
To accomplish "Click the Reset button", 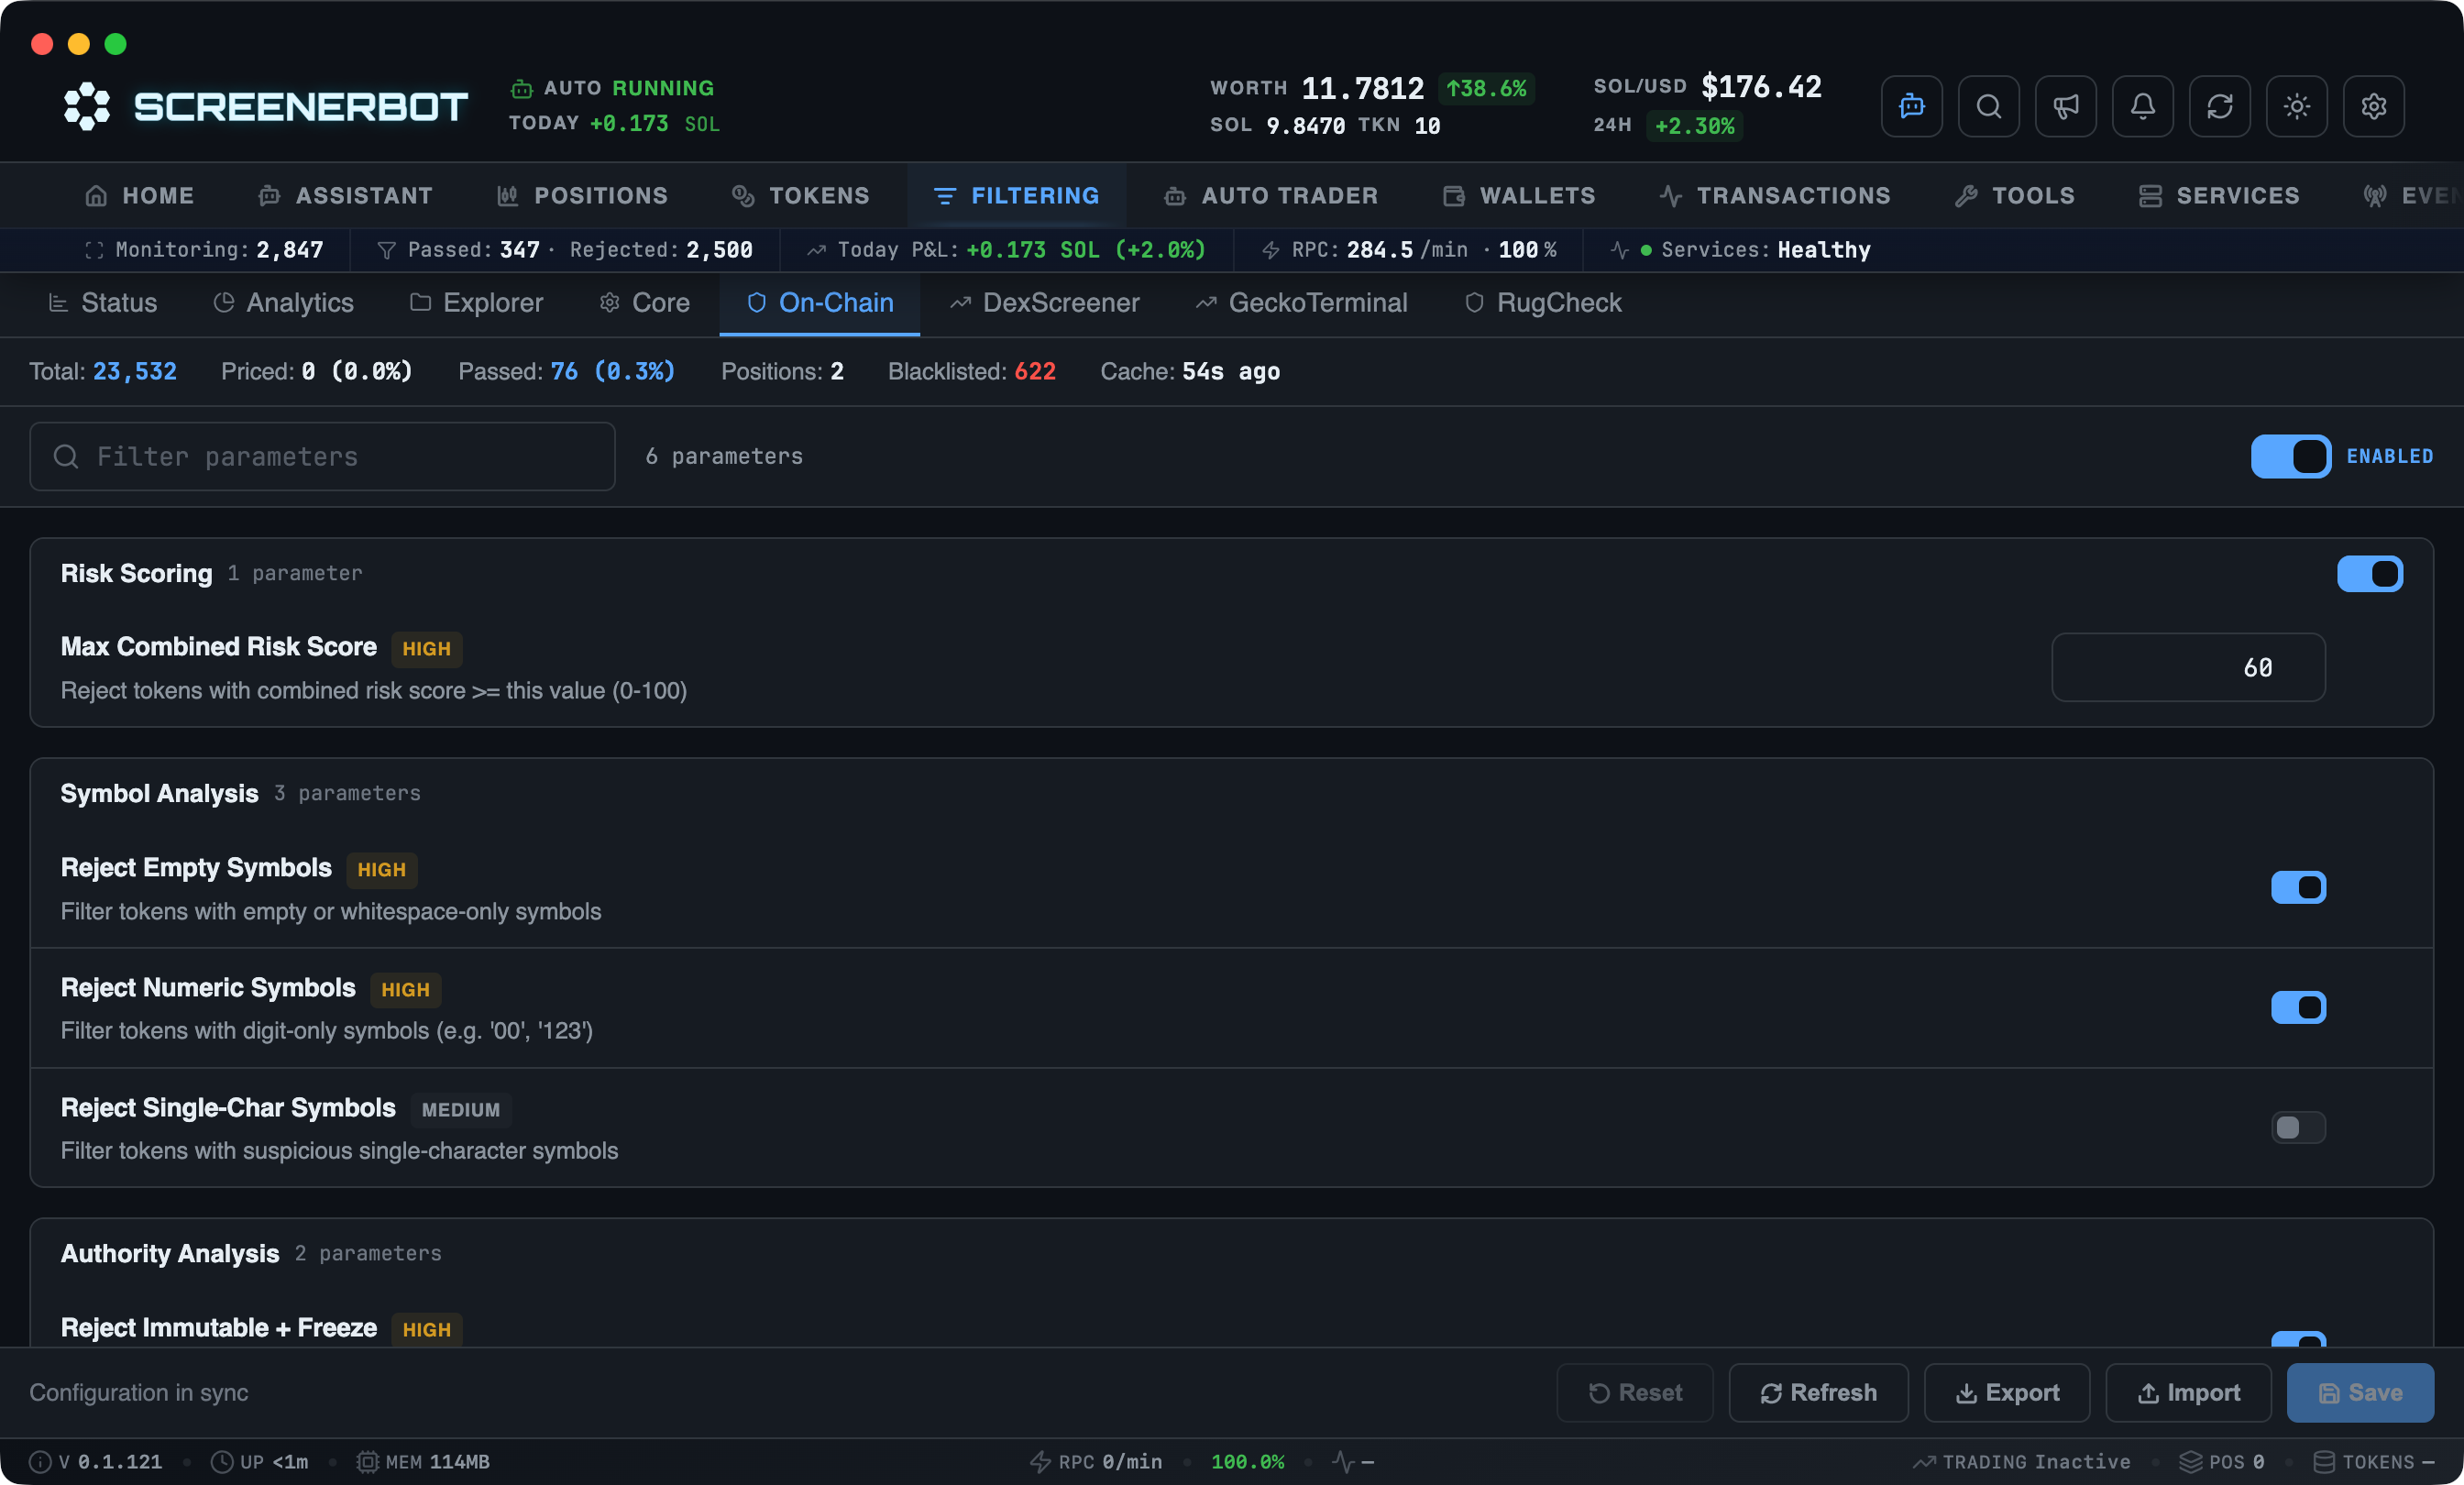I will coord(1634,1393).
